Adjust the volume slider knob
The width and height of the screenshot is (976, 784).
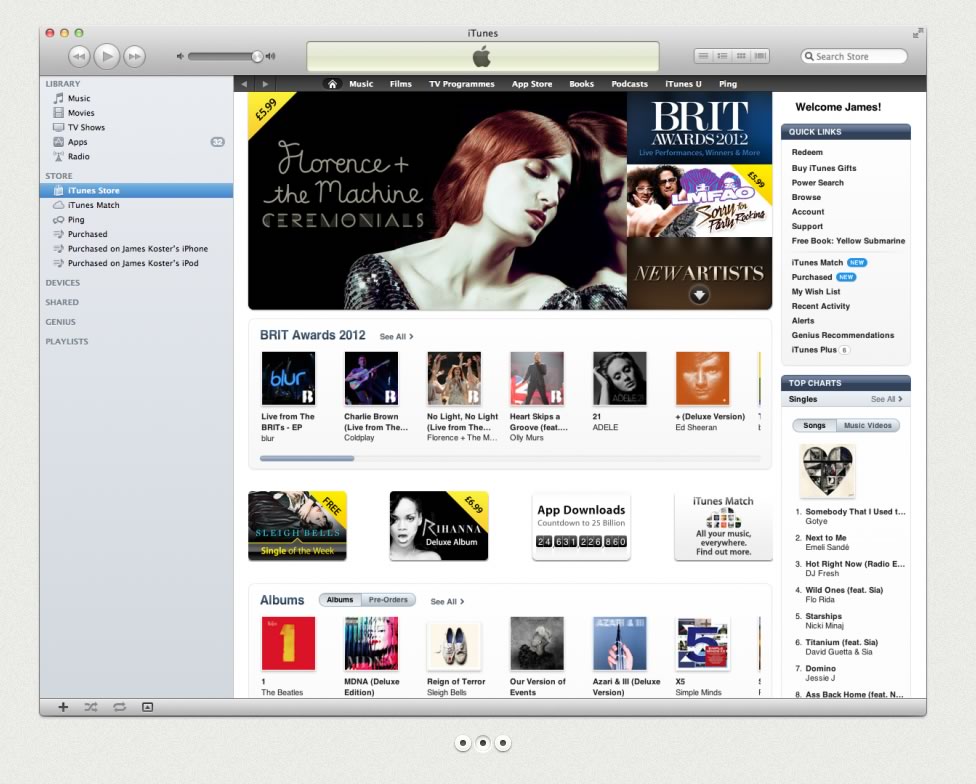(x=257, y=57)
